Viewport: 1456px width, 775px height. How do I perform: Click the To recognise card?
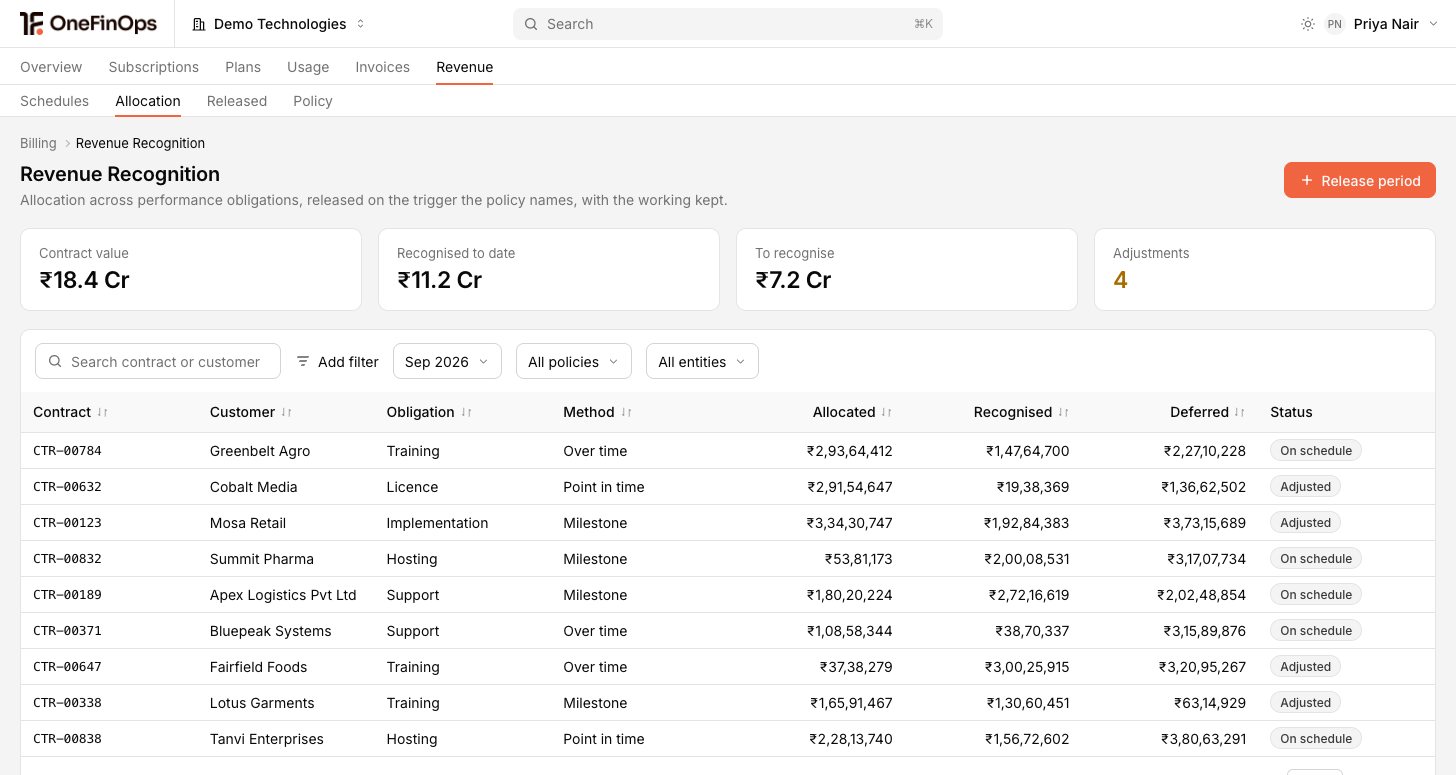tap(907, 270)
